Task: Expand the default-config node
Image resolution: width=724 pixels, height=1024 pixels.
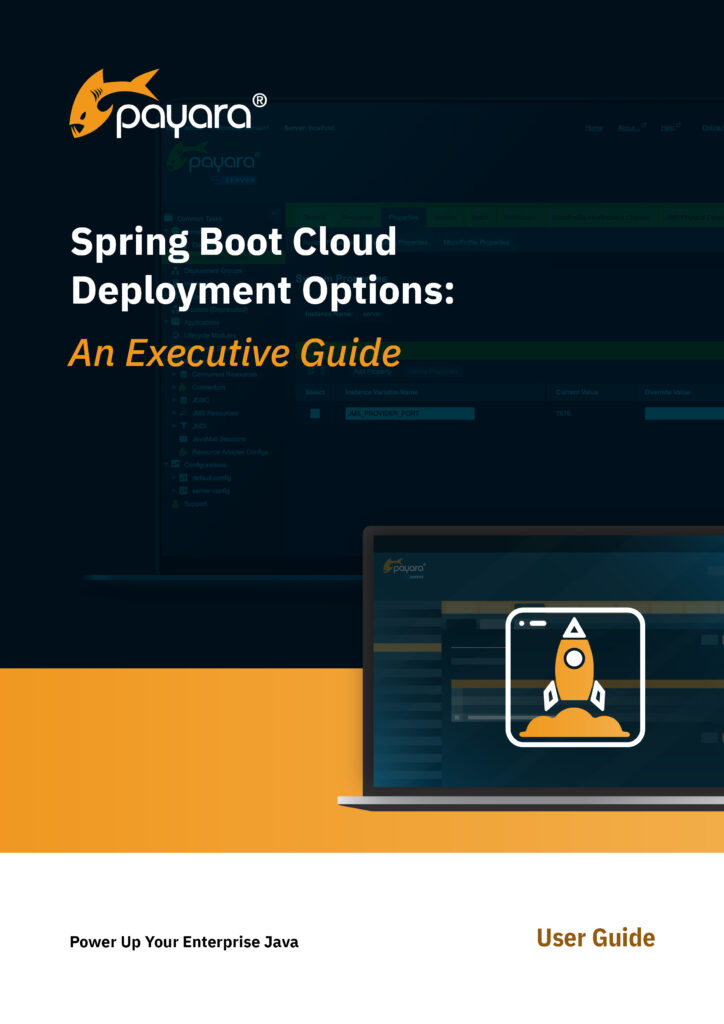Action: (174, 478)
